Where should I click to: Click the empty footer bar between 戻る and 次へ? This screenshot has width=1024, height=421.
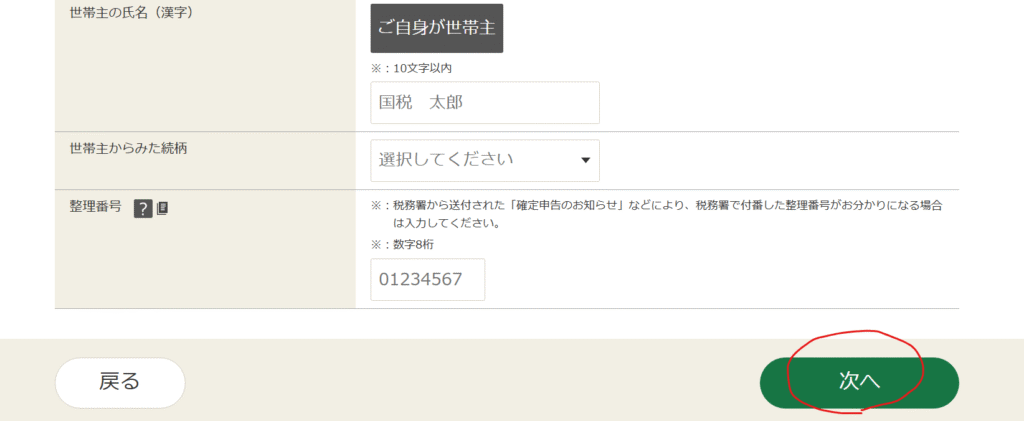click(x=470, y=382)
